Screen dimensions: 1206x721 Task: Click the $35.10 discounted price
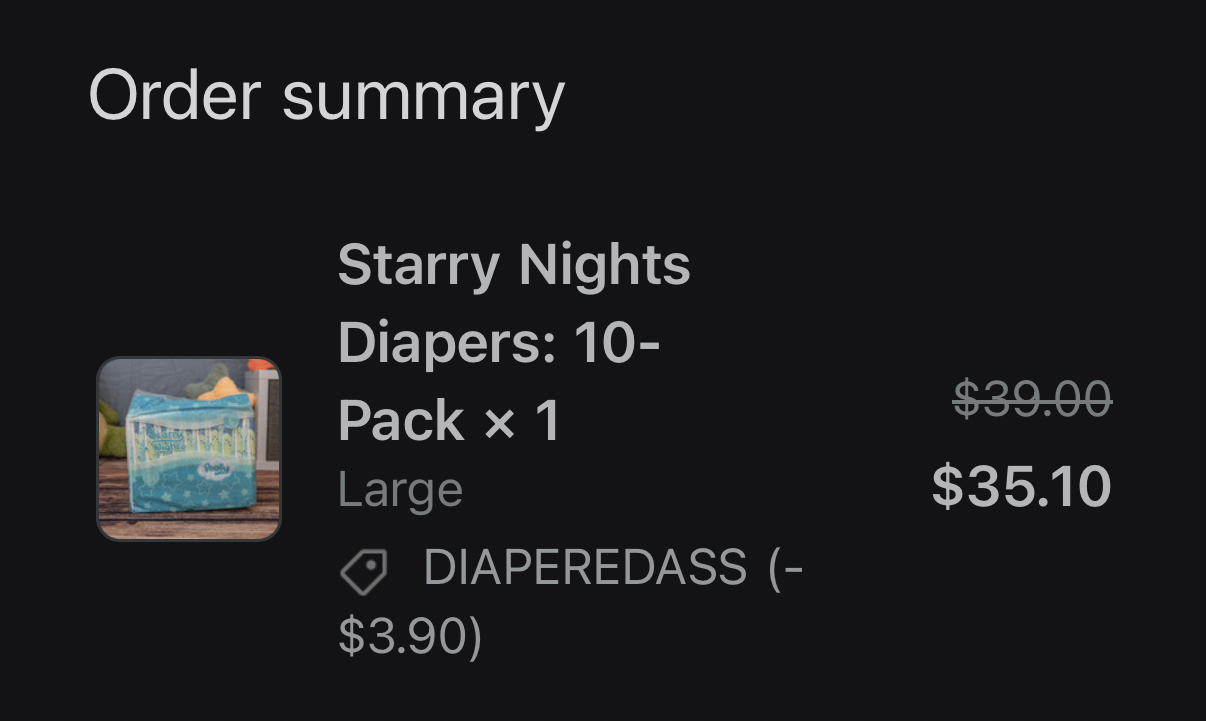1021,486
